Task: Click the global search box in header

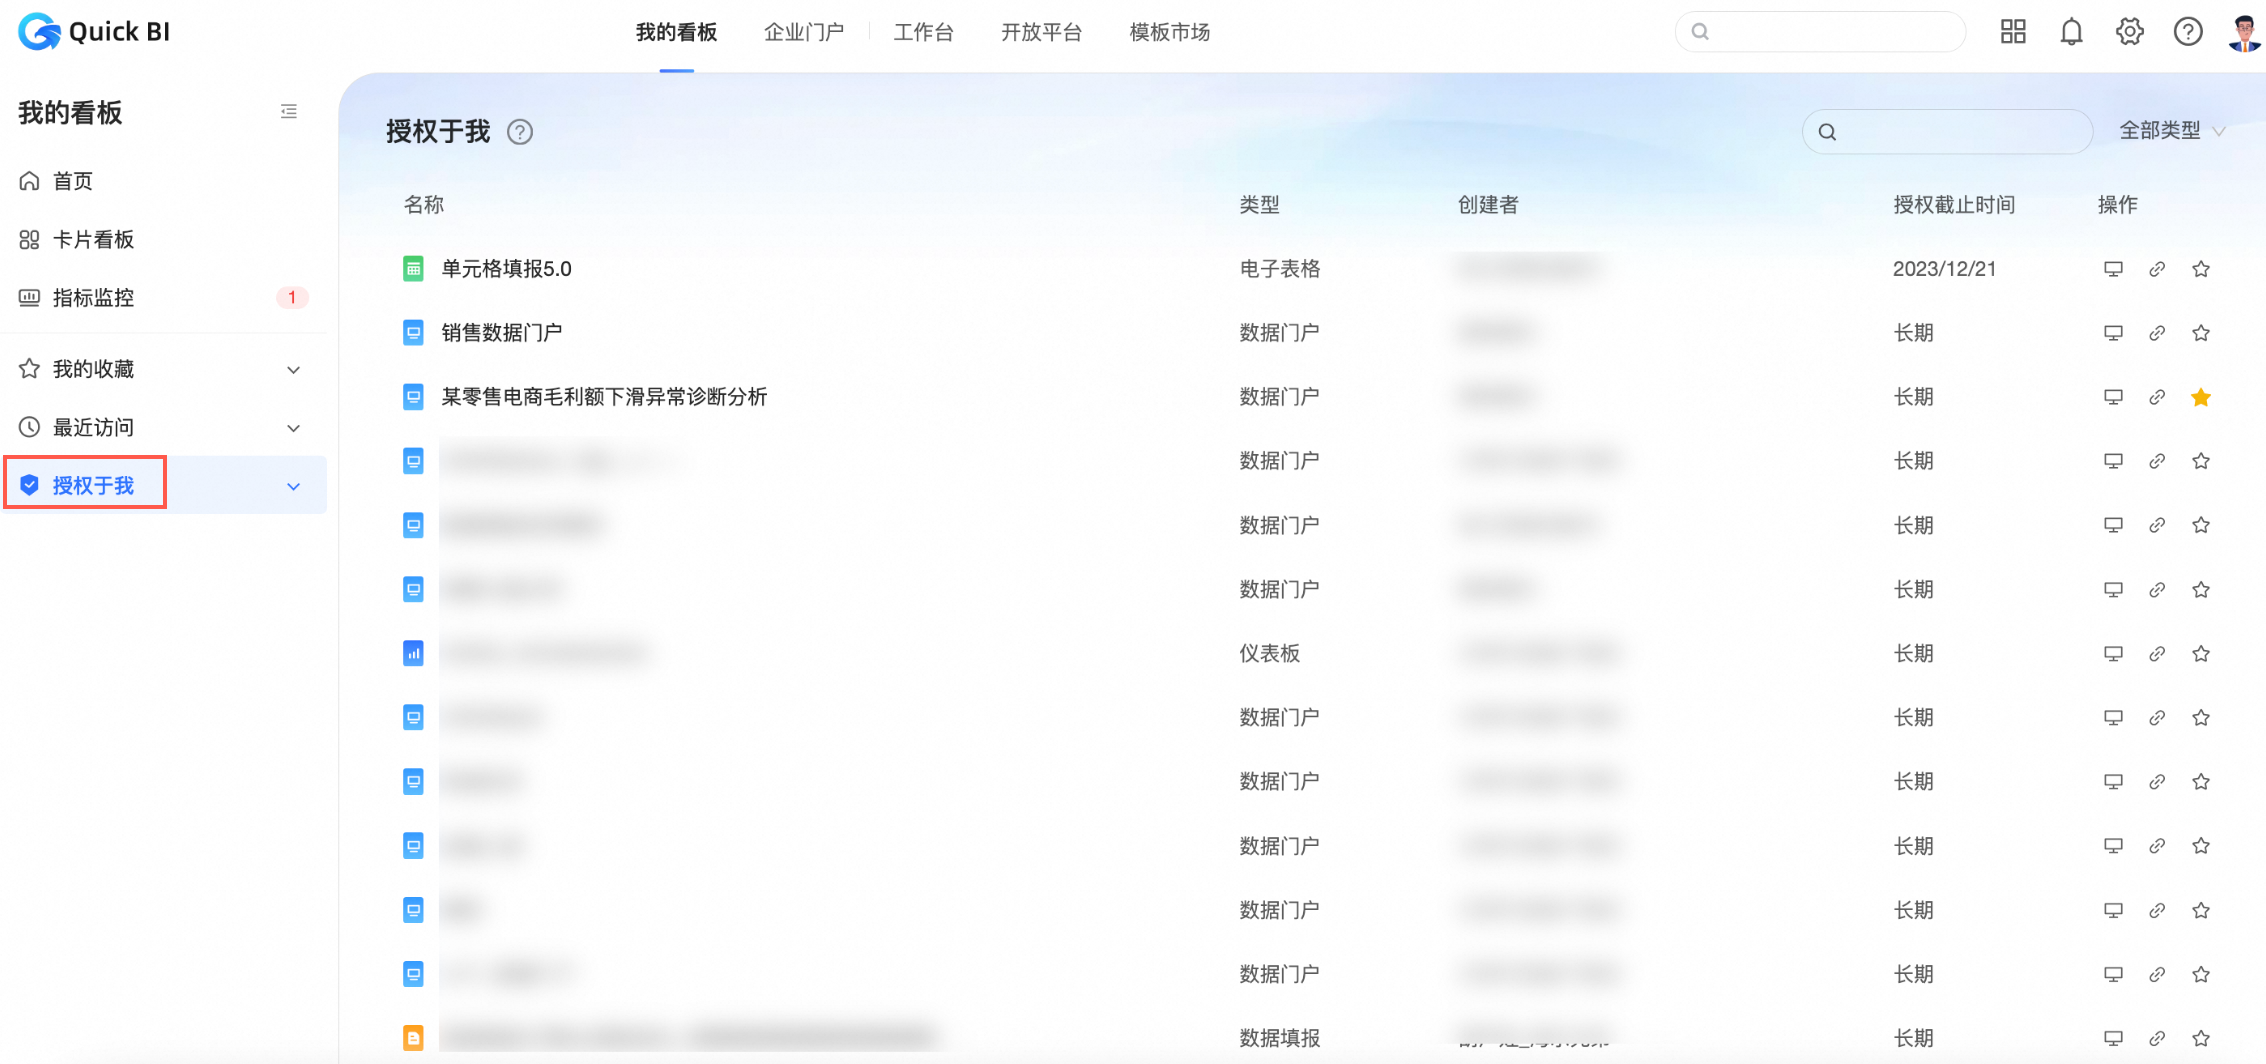Action: (1820, 32)
